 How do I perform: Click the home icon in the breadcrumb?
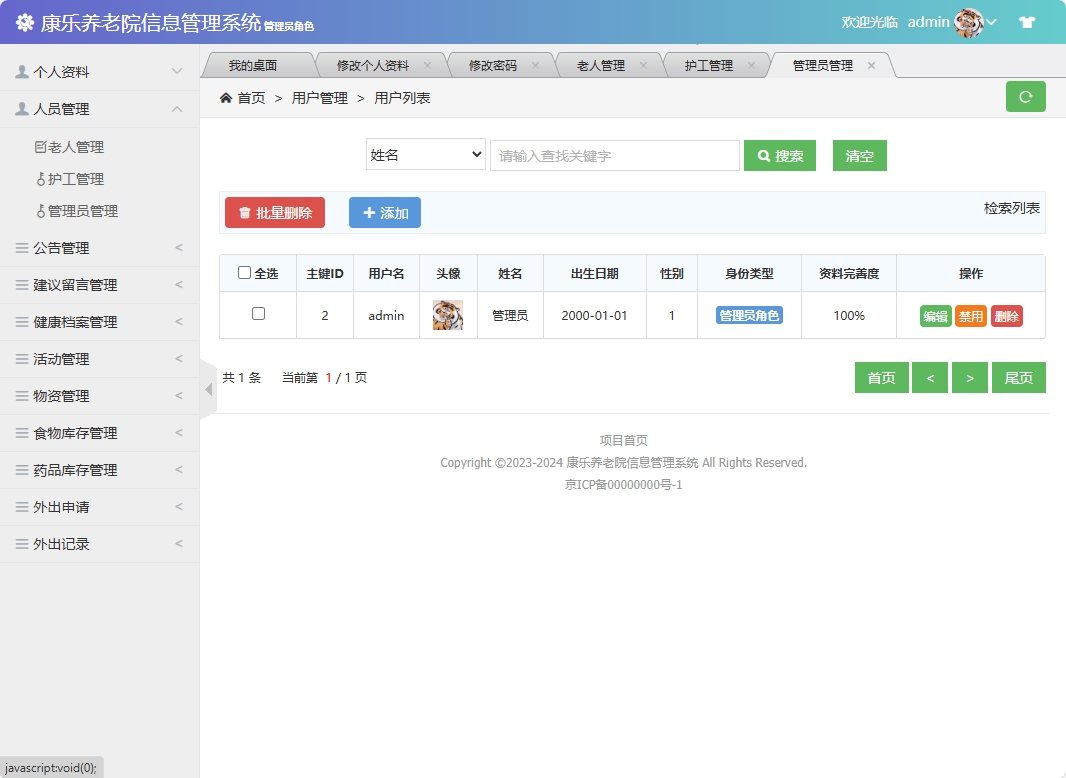[226, 97]
